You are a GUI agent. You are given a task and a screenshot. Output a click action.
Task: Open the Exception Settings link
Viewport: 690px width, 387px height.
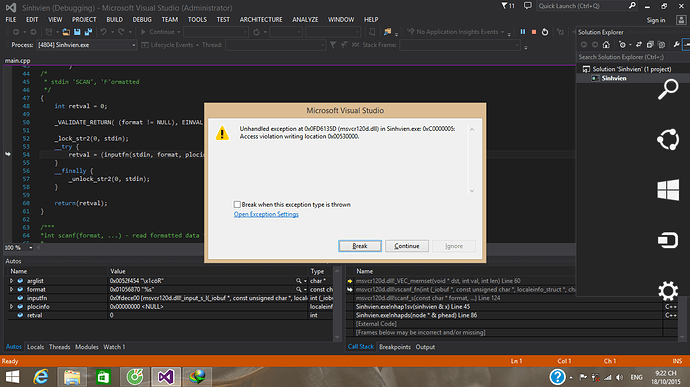[266, 214]
